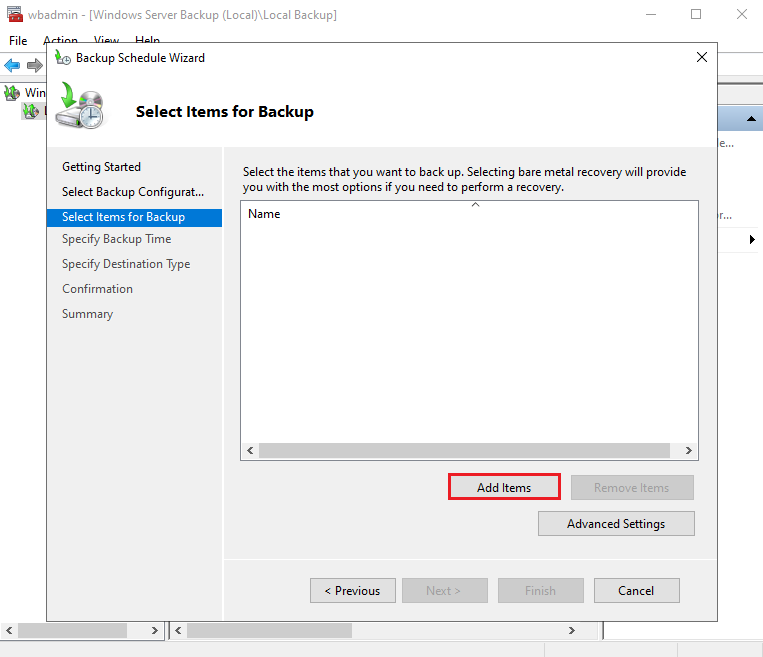
Task: Open Advanced Settings
Action: coord(615,524)
